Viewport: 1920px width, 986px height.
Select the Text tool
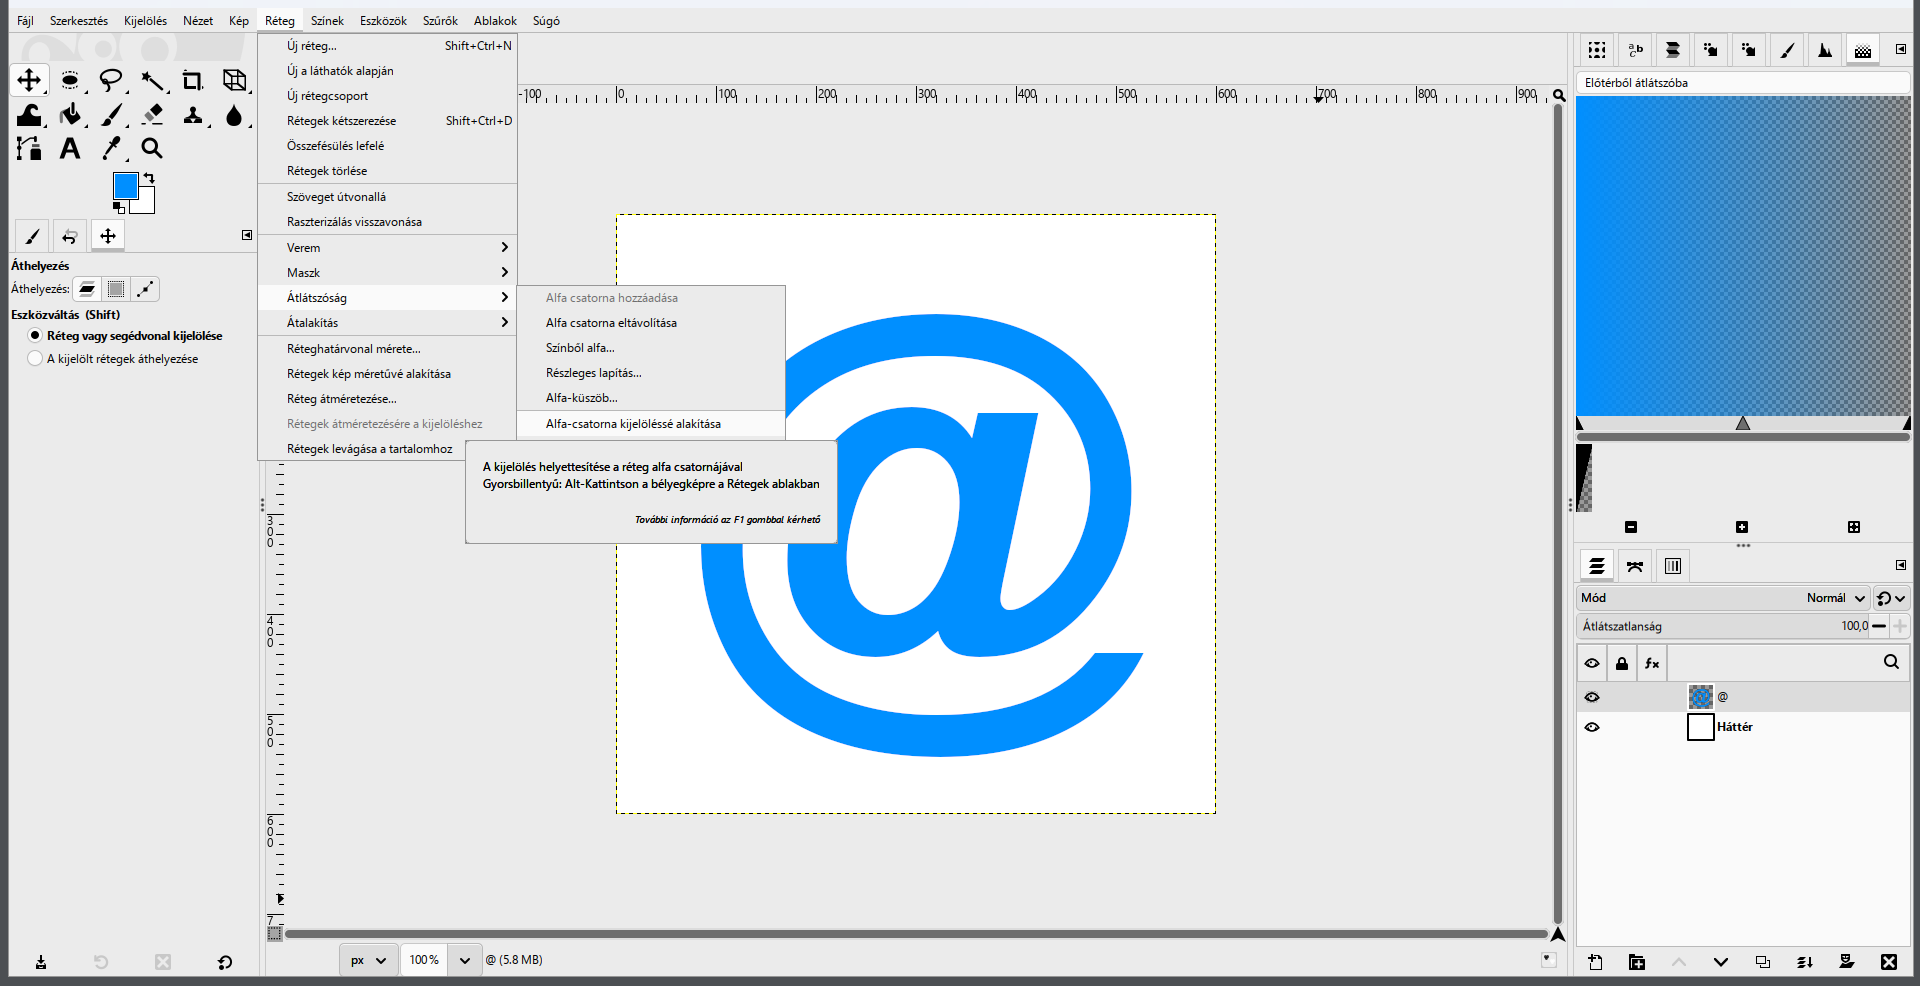70,149
